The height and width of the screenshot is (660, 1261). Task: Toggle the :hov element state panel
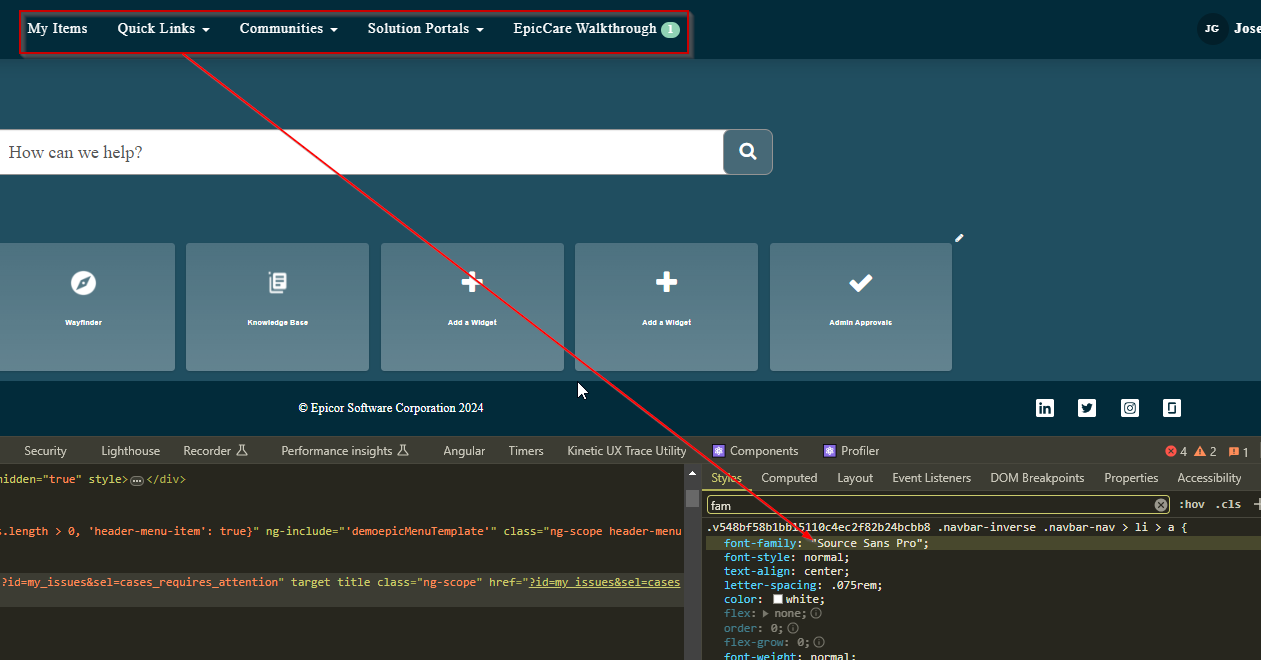coord(1191,505)
